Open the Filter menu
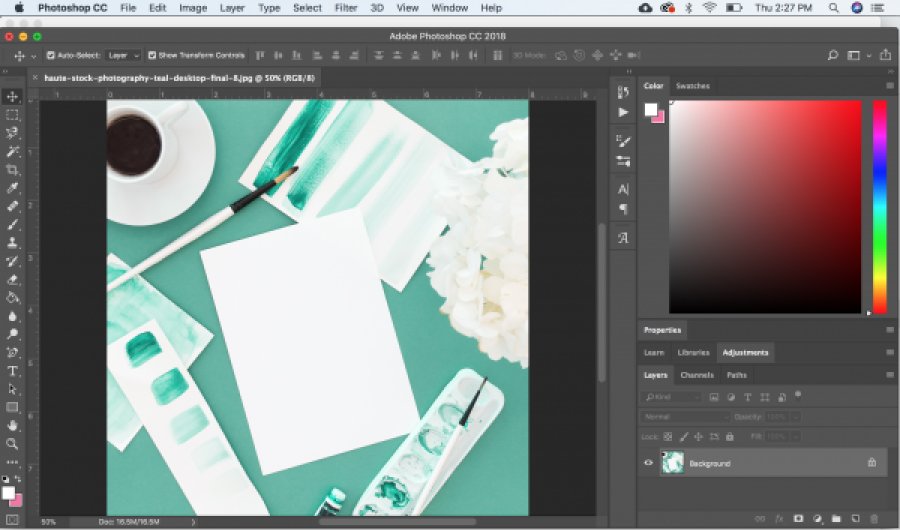Viewport: 900px width, 530px height. click(x=346, y=8)
